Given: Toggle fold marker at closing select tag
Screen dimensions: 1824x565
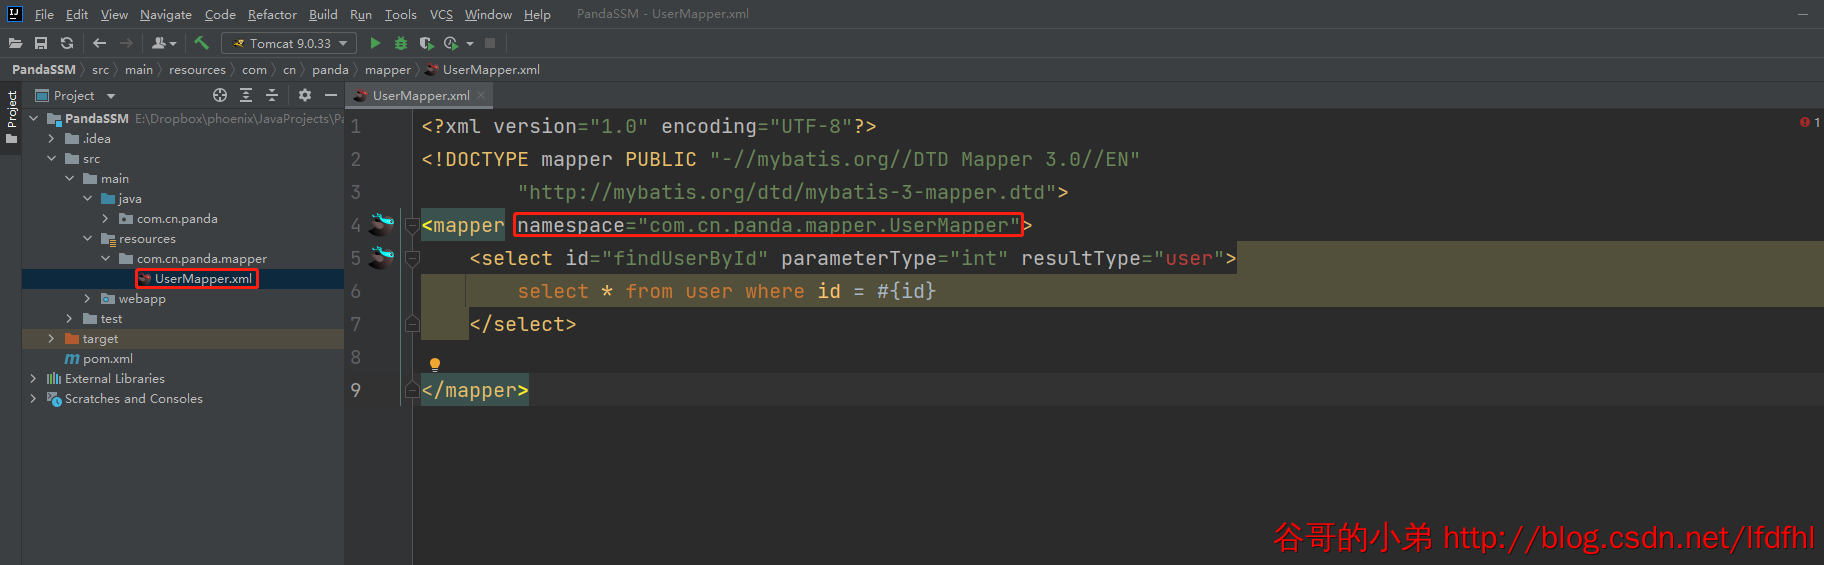Looking at the screenshot, I should coord(412,323).
